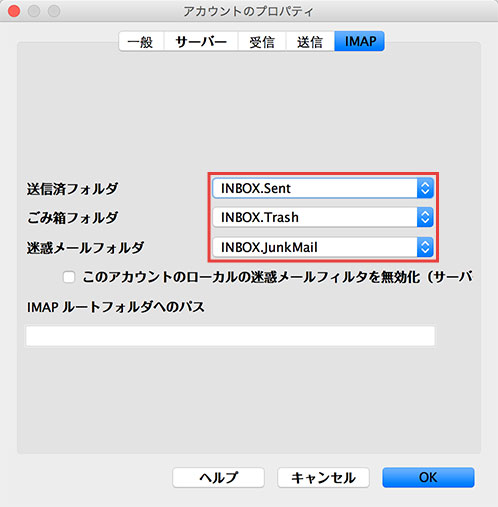Click the blue arrow stepper for 迷惑メールフォルダ
The height and width of the screenshot is (507, 498).
point(425,247)
